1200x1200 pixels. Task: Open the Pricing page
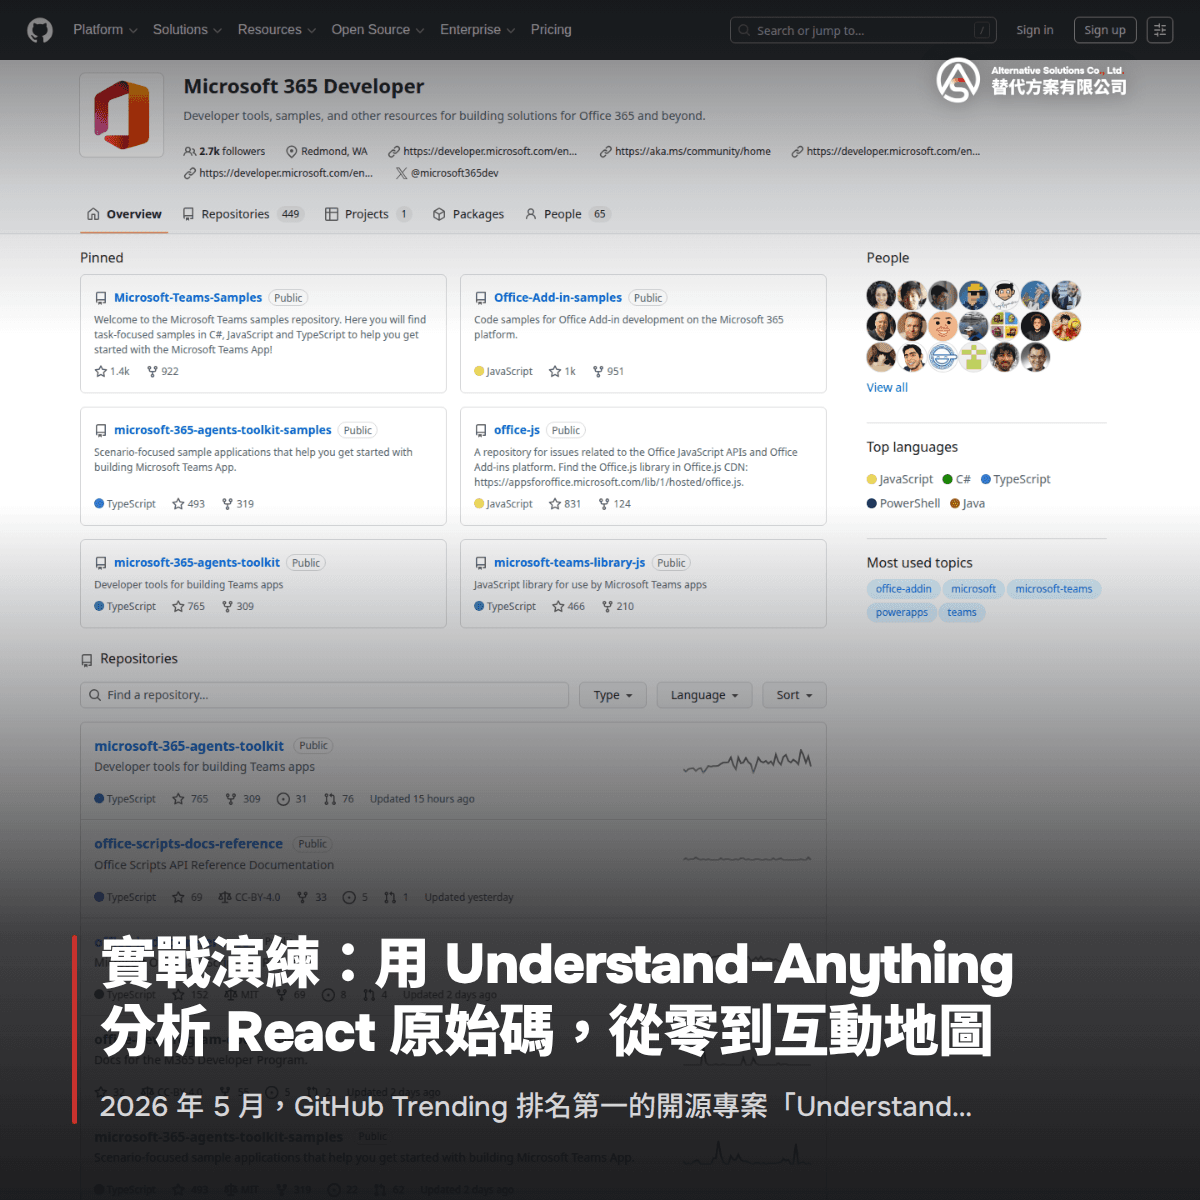(x=551, y=30)
